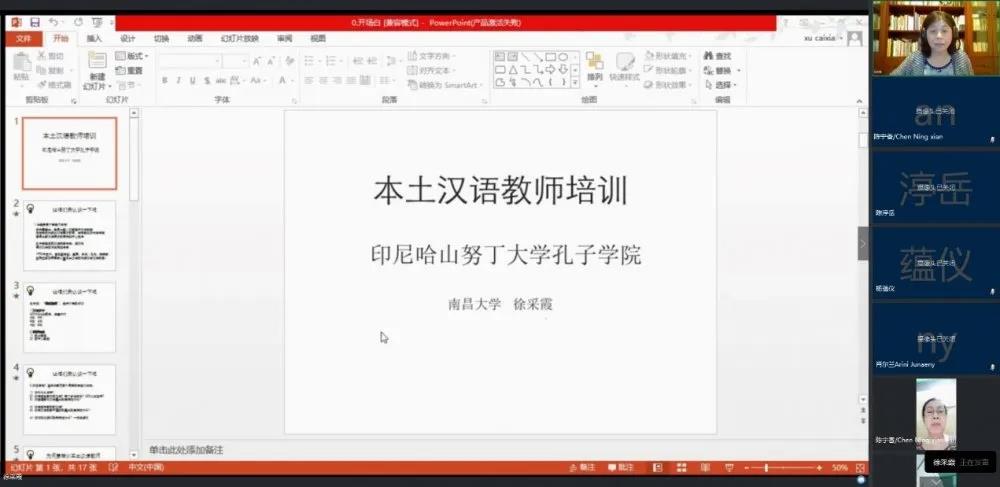The image size is (1000, 487).
Task: Click the notes area '单击此处添加备注'
Action: point(186,450)
